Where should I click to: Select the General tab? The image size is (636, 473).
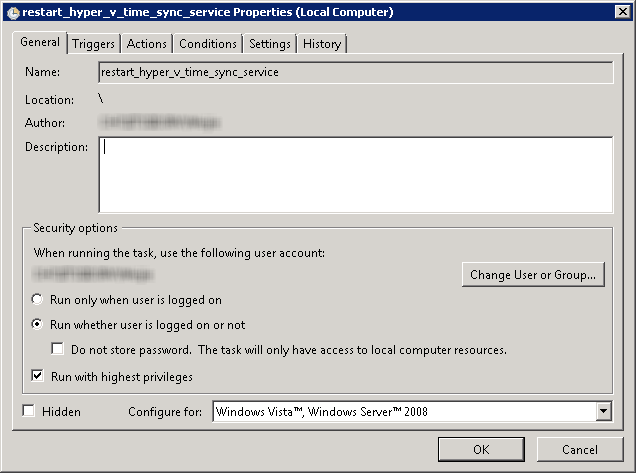click(x=40, y=42)
